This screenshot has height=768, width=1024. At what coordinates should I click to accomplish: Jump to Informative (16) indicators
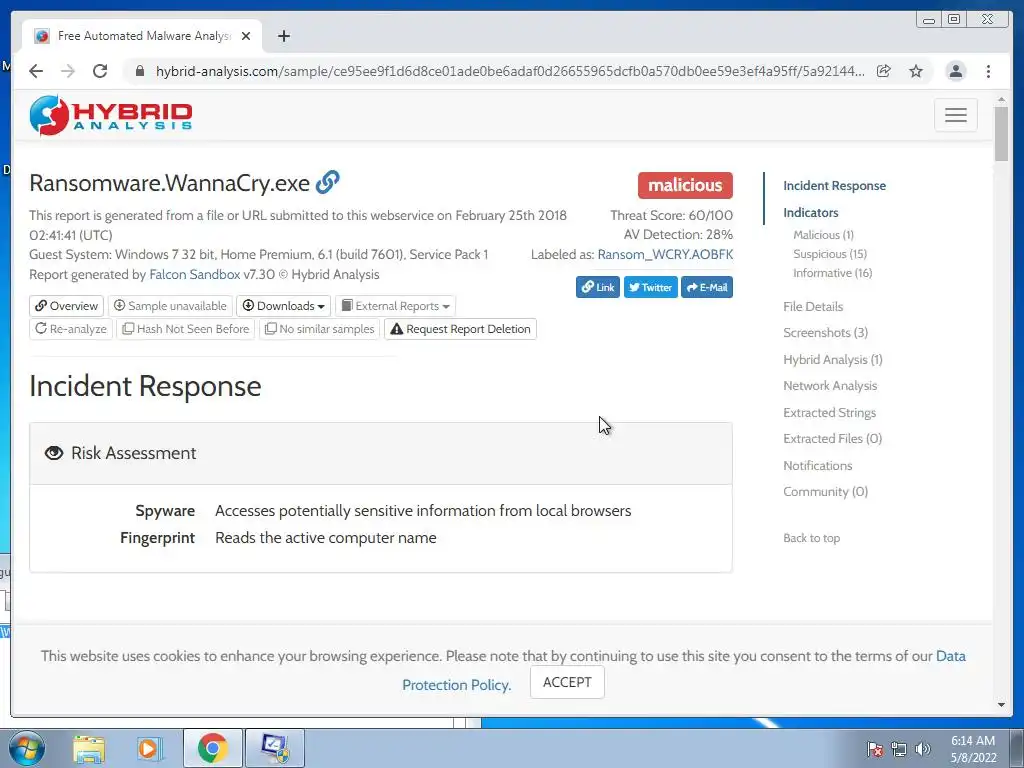coord(833,272)
